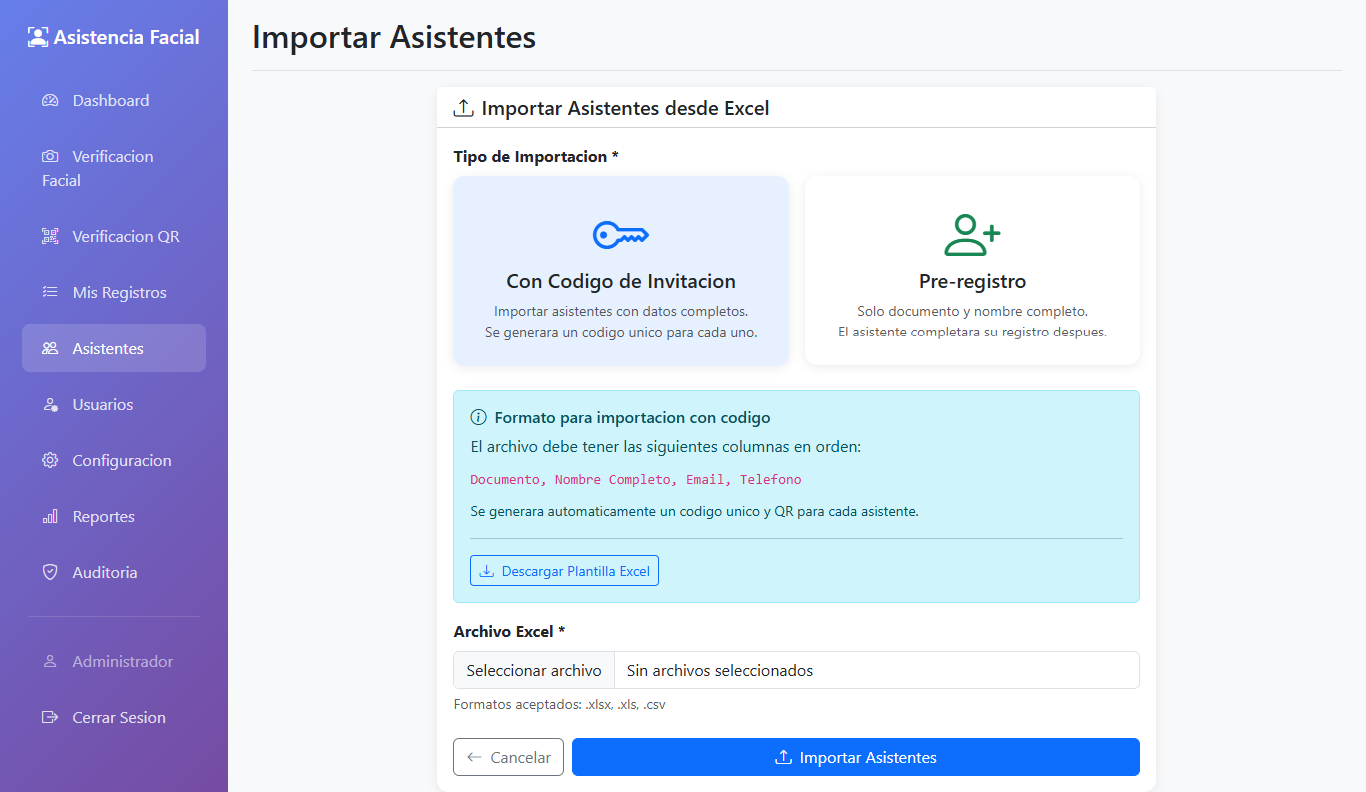Click the shield icon for Auditoria
1366x792 pixels.
[50, 573]
